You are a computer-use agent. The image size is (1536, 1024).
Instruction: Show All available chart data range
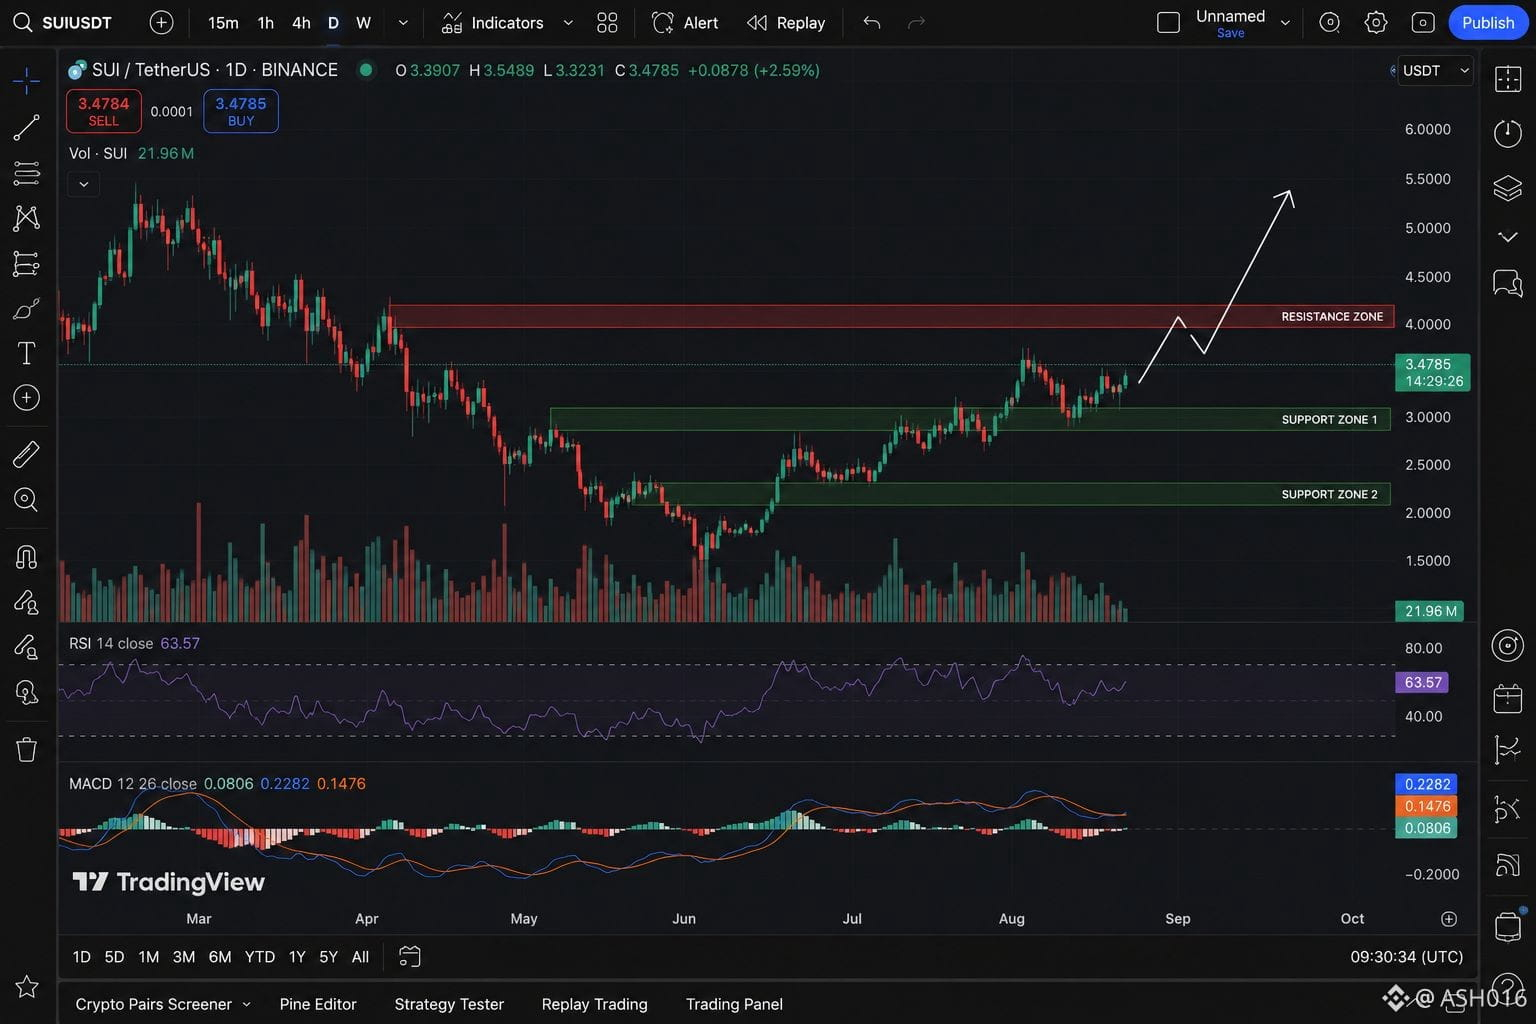coord(360,957)
